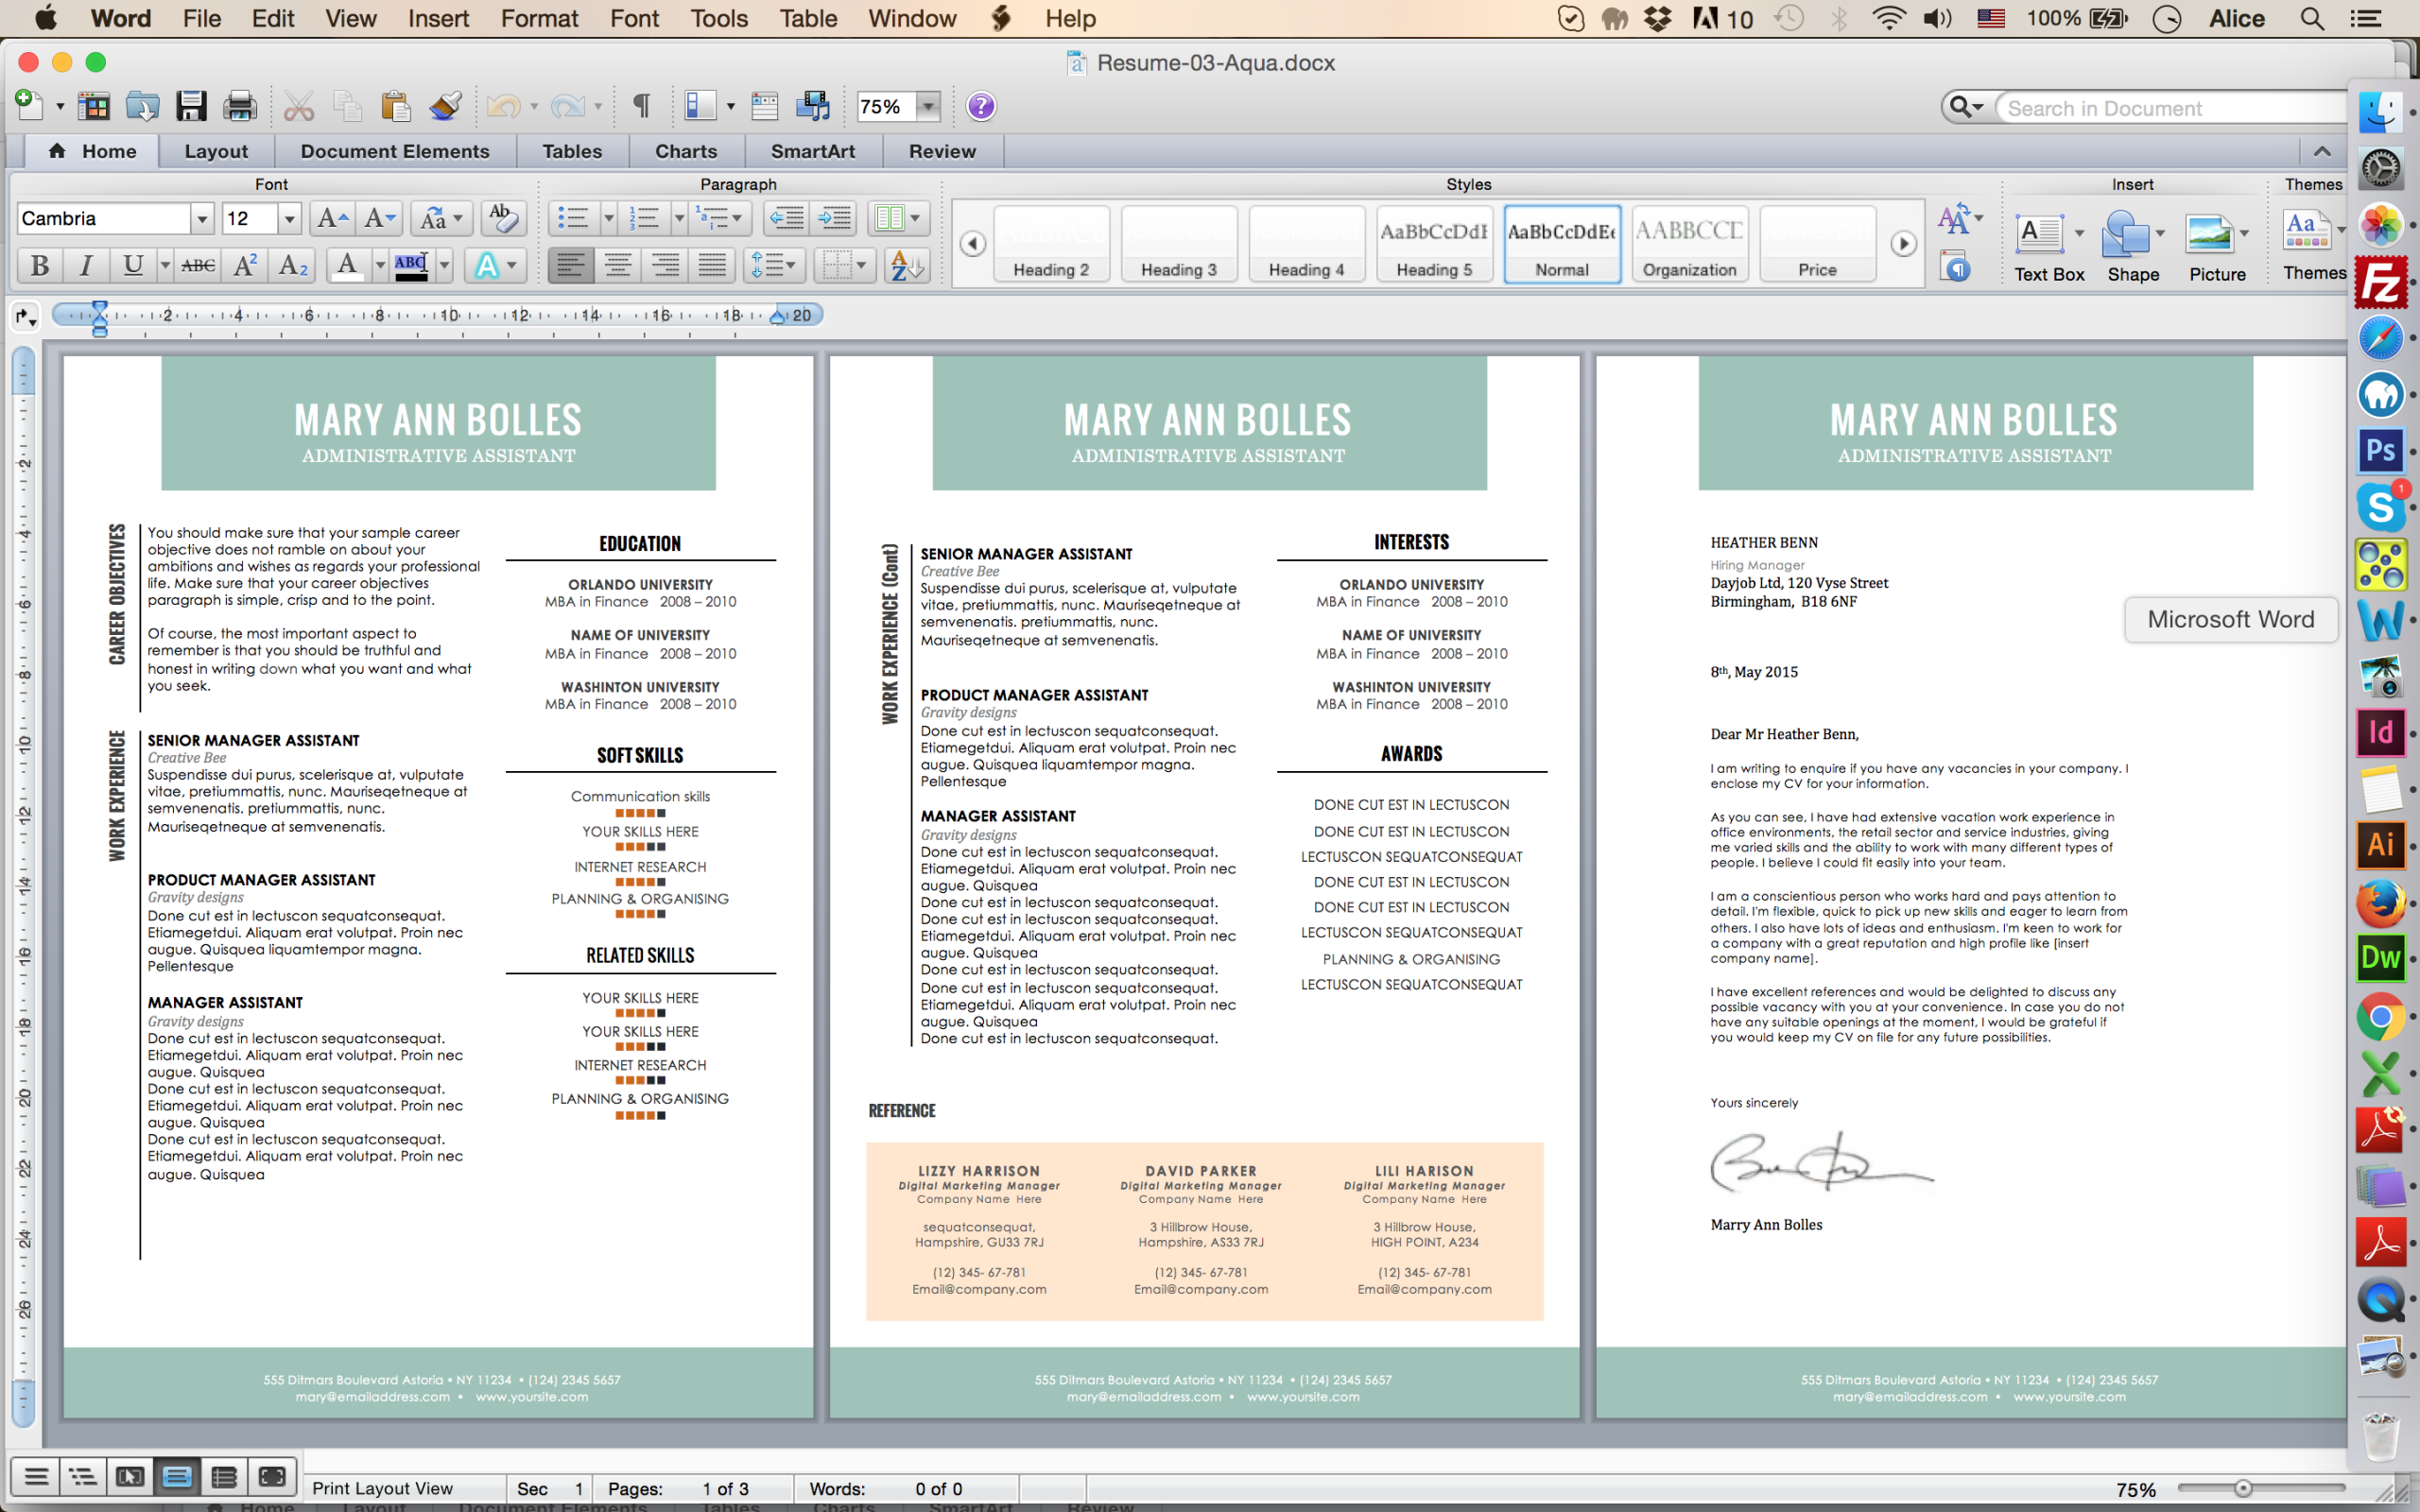
Task: Toggle Strikethrough formatting
Action: coord(198,265)
